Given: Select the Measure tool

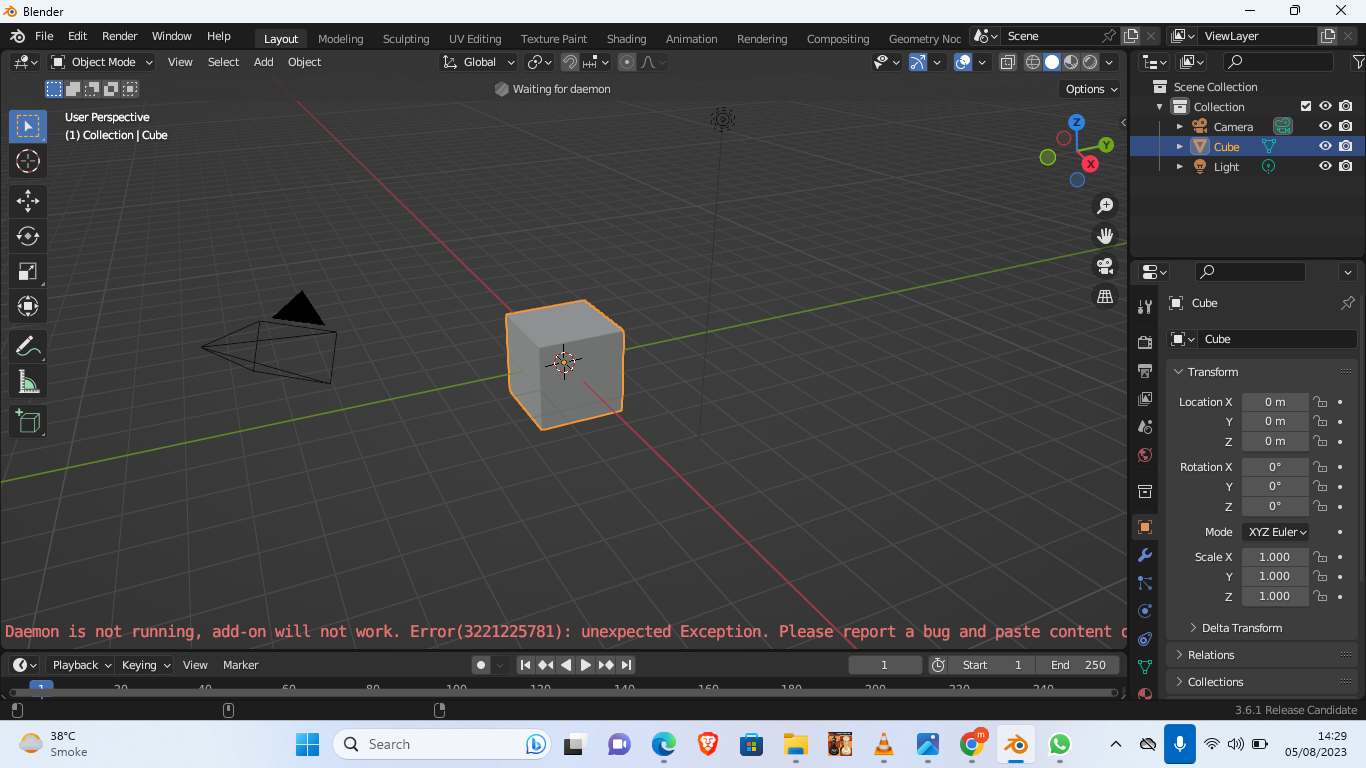Looking at the screenshot, I should 27,381.
